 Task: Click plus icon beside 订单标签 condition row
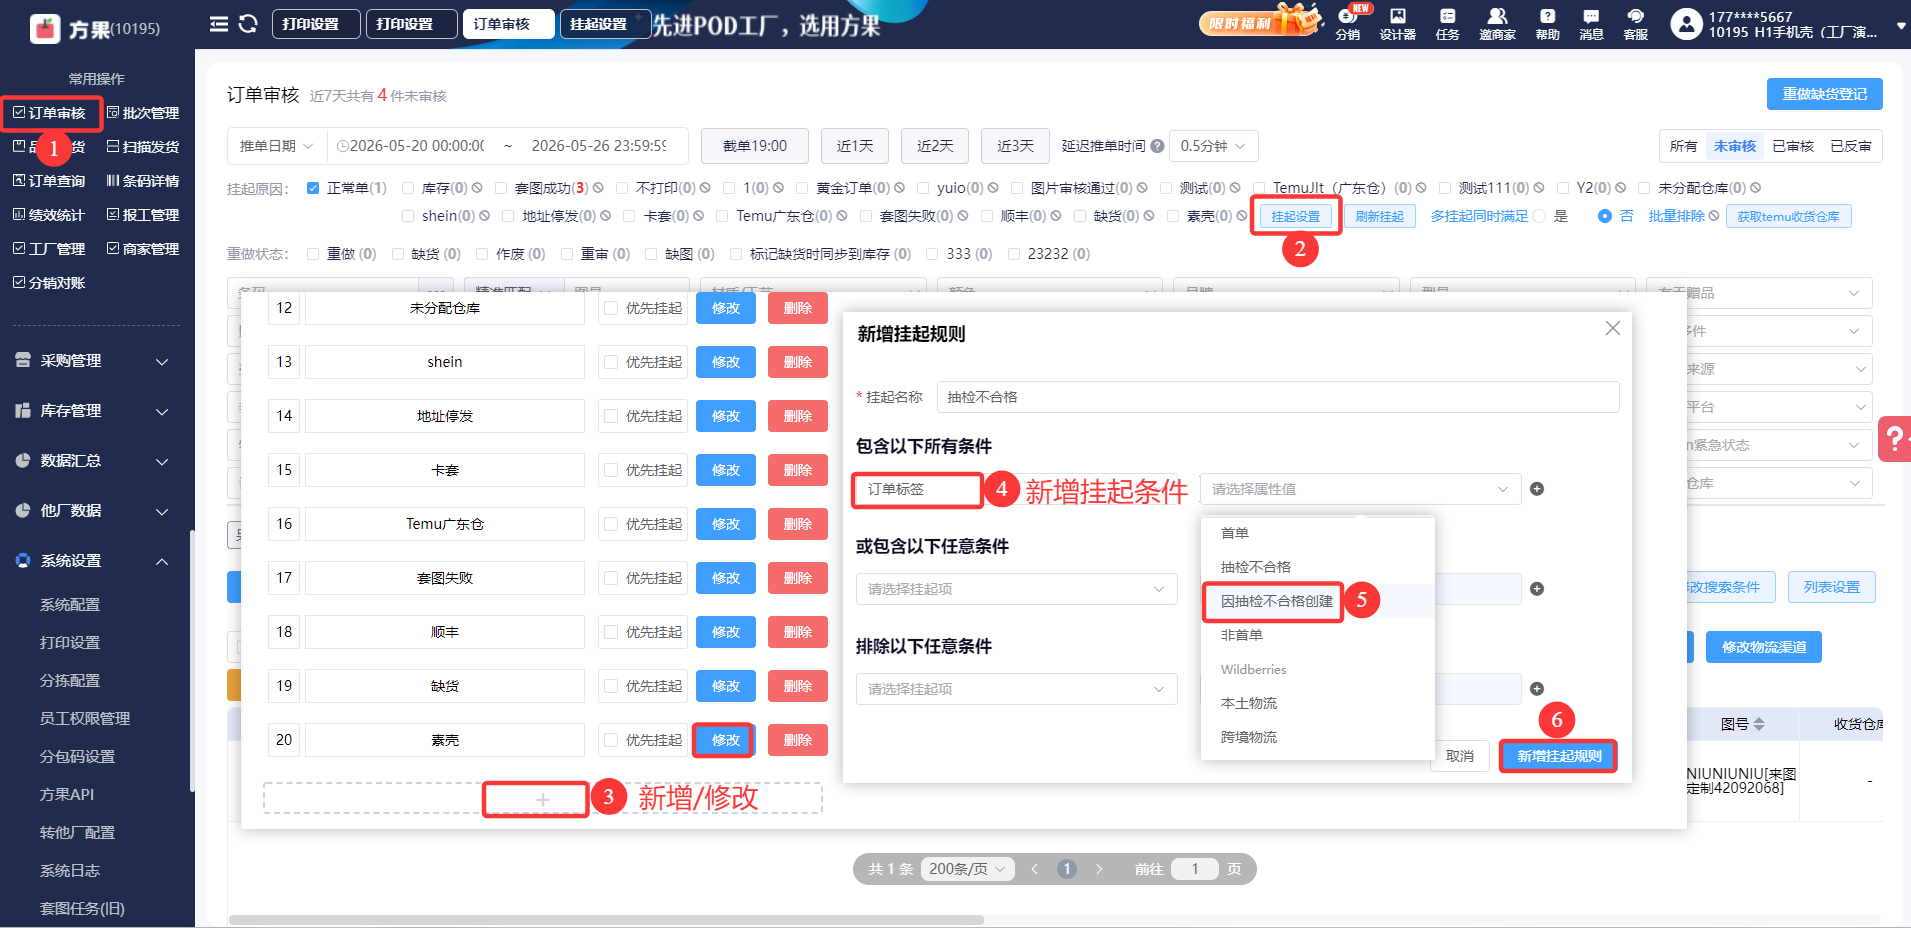1537,489
